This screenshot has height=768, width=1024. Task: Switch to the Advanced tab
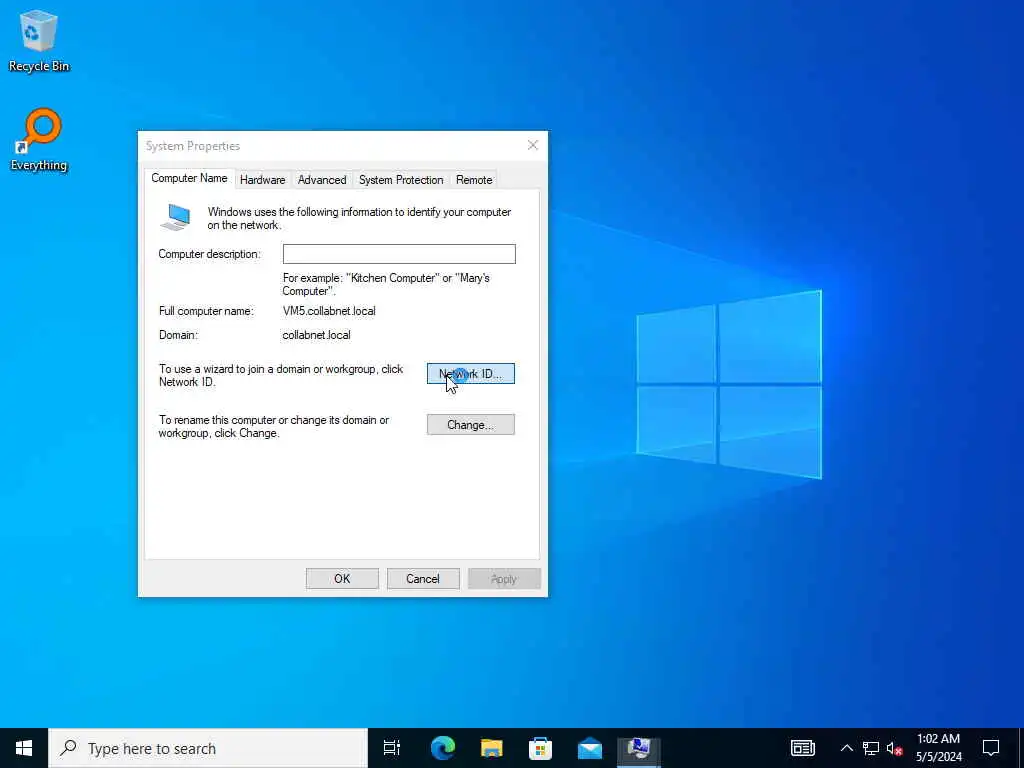(x=322, y=180)
